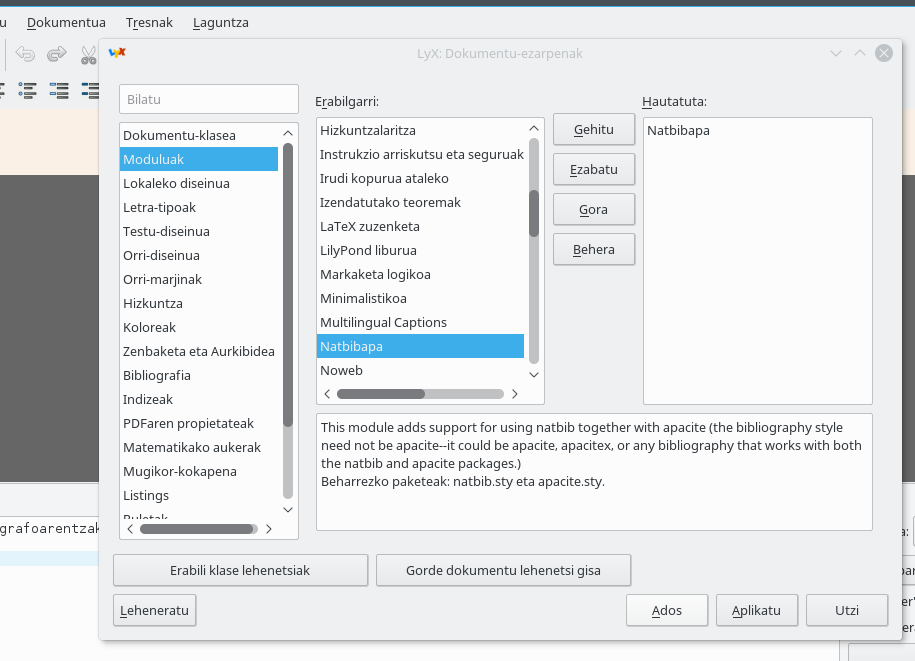Click the module list vertical scrollbar thumb
Image resolution: width=915 pixels, height=661 pixels.
click(534, 214)
